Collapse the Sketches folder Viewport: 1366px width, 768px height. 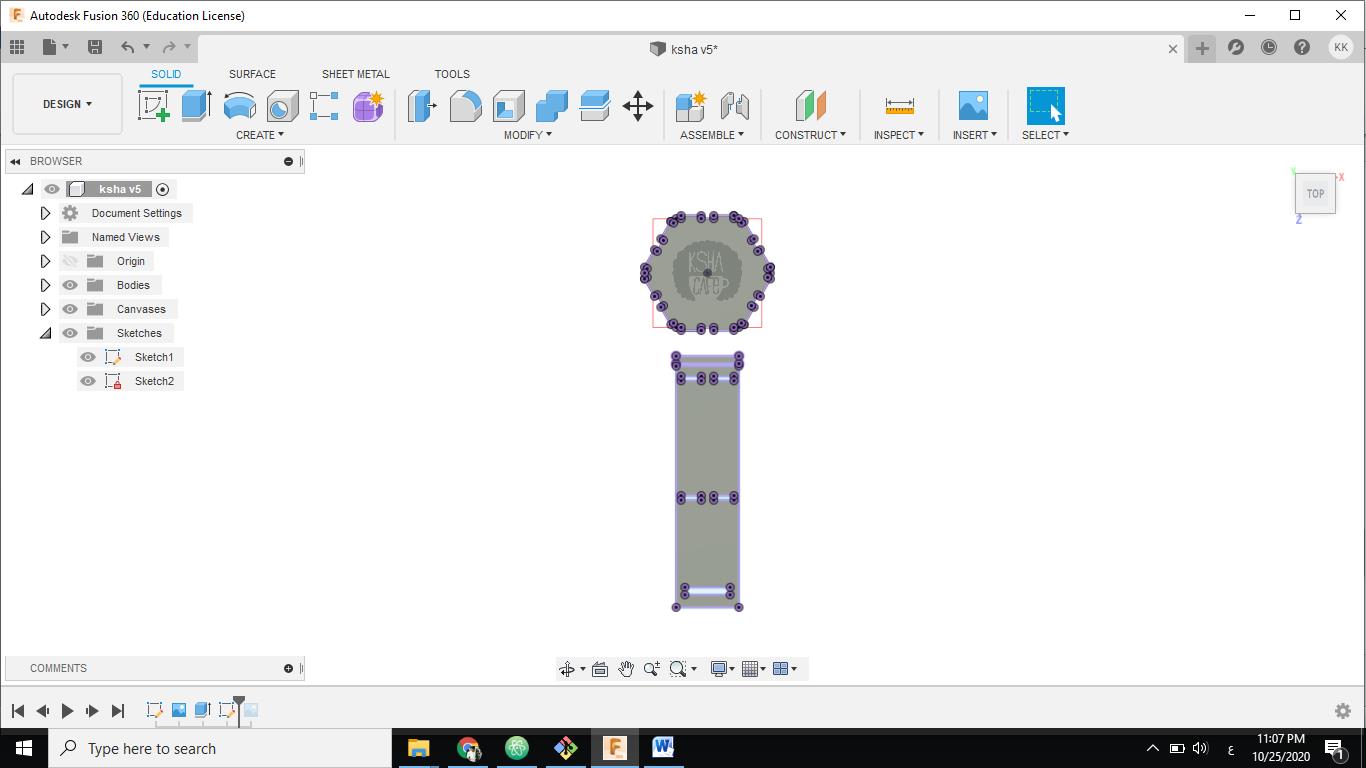click(45, 333)
